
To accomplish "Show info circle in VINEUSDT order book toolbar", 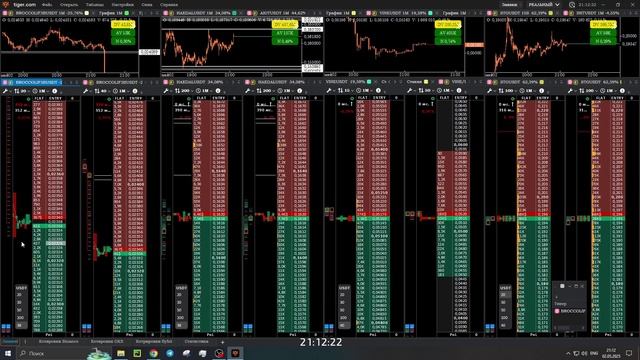I will pos(378,91).
